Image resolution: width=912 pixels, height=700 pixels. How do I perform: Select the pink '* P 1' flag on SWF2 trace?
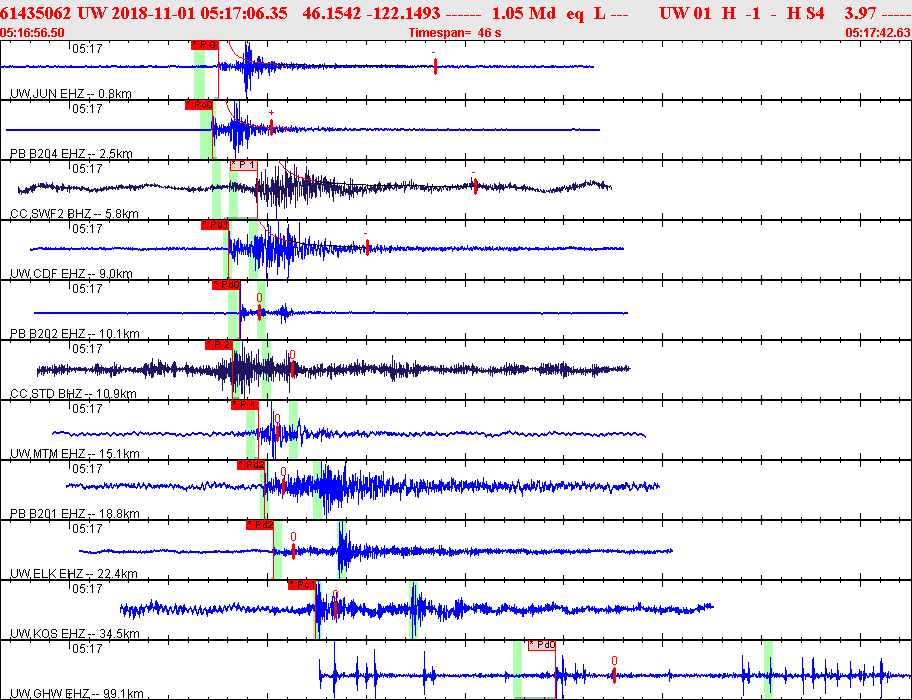pyautogui.click(x=243, y=165)
